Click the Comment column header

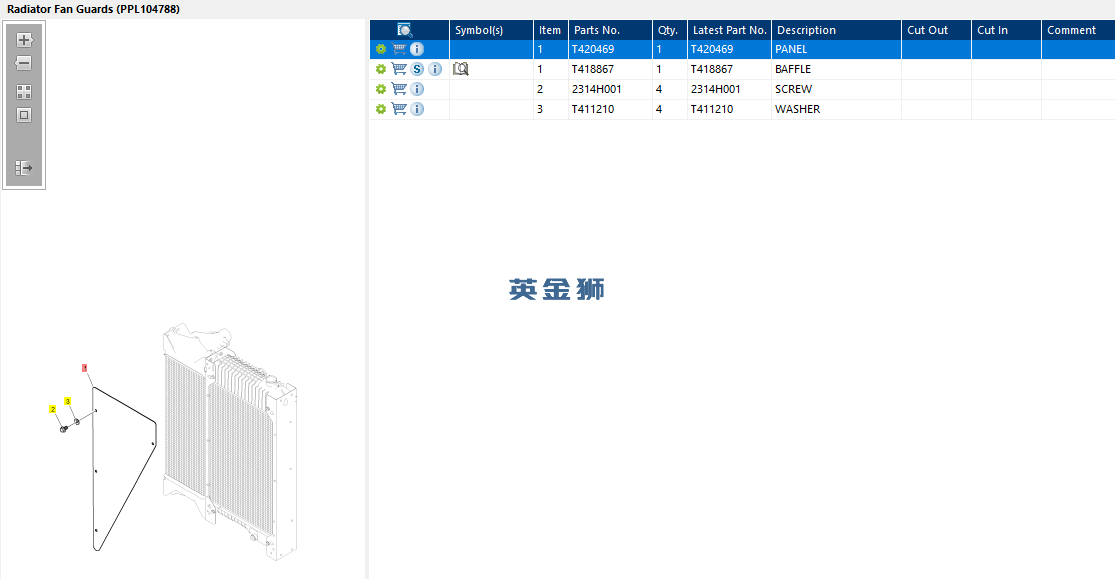point(1078,30)
